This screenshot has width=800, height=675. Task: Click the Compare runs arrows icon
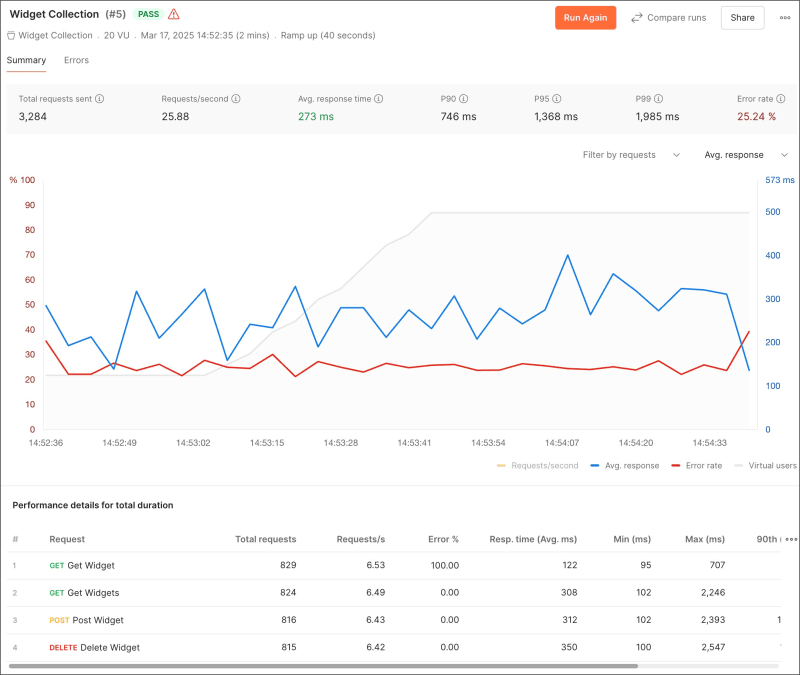click(638, 18)
